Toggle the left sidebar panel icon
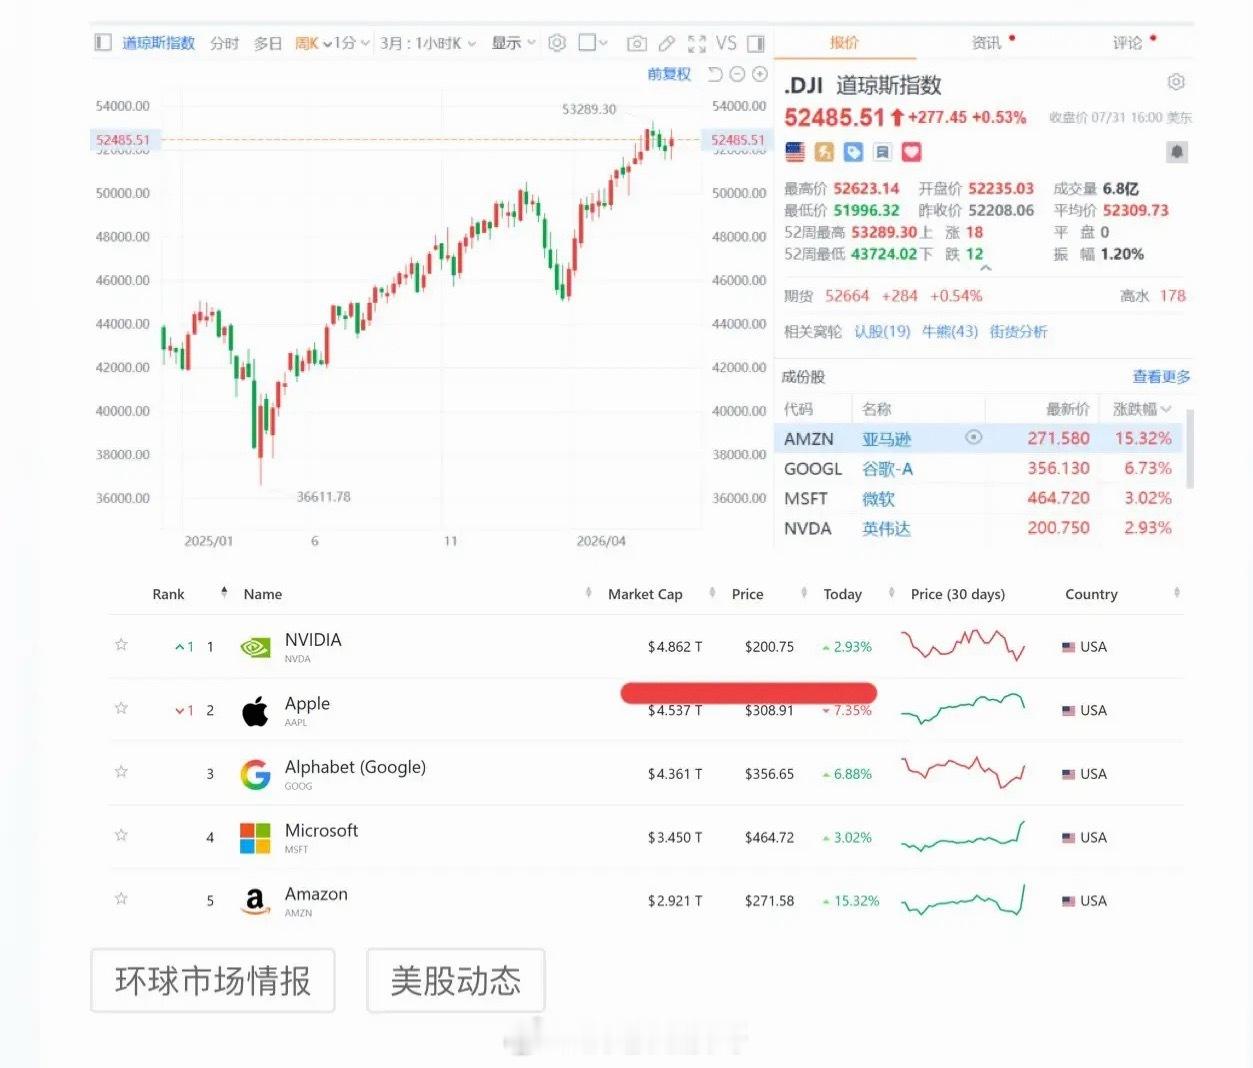This screenshot has height=1068, width=1253. (x=102, y=43)
